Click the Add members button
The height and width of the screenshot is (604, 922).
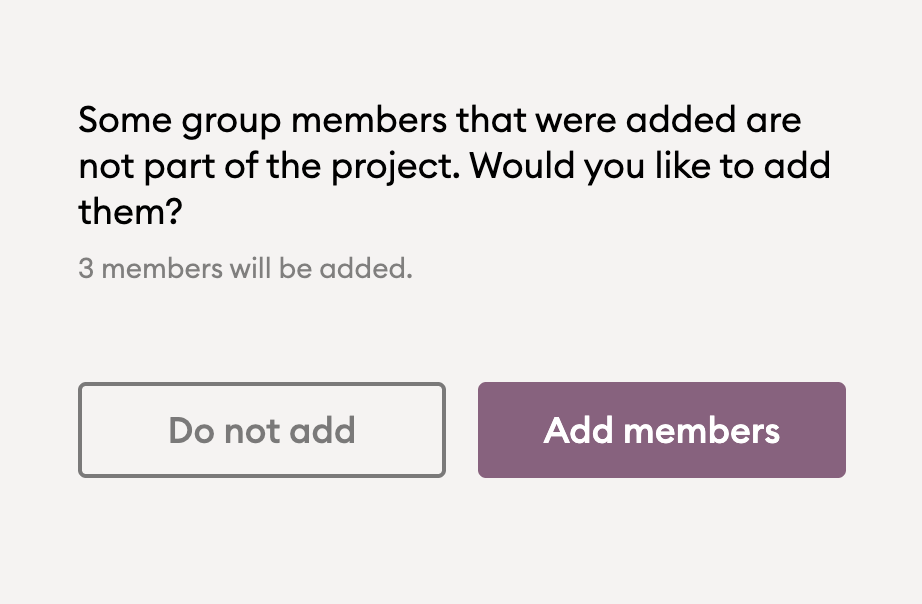pos(661,430)
